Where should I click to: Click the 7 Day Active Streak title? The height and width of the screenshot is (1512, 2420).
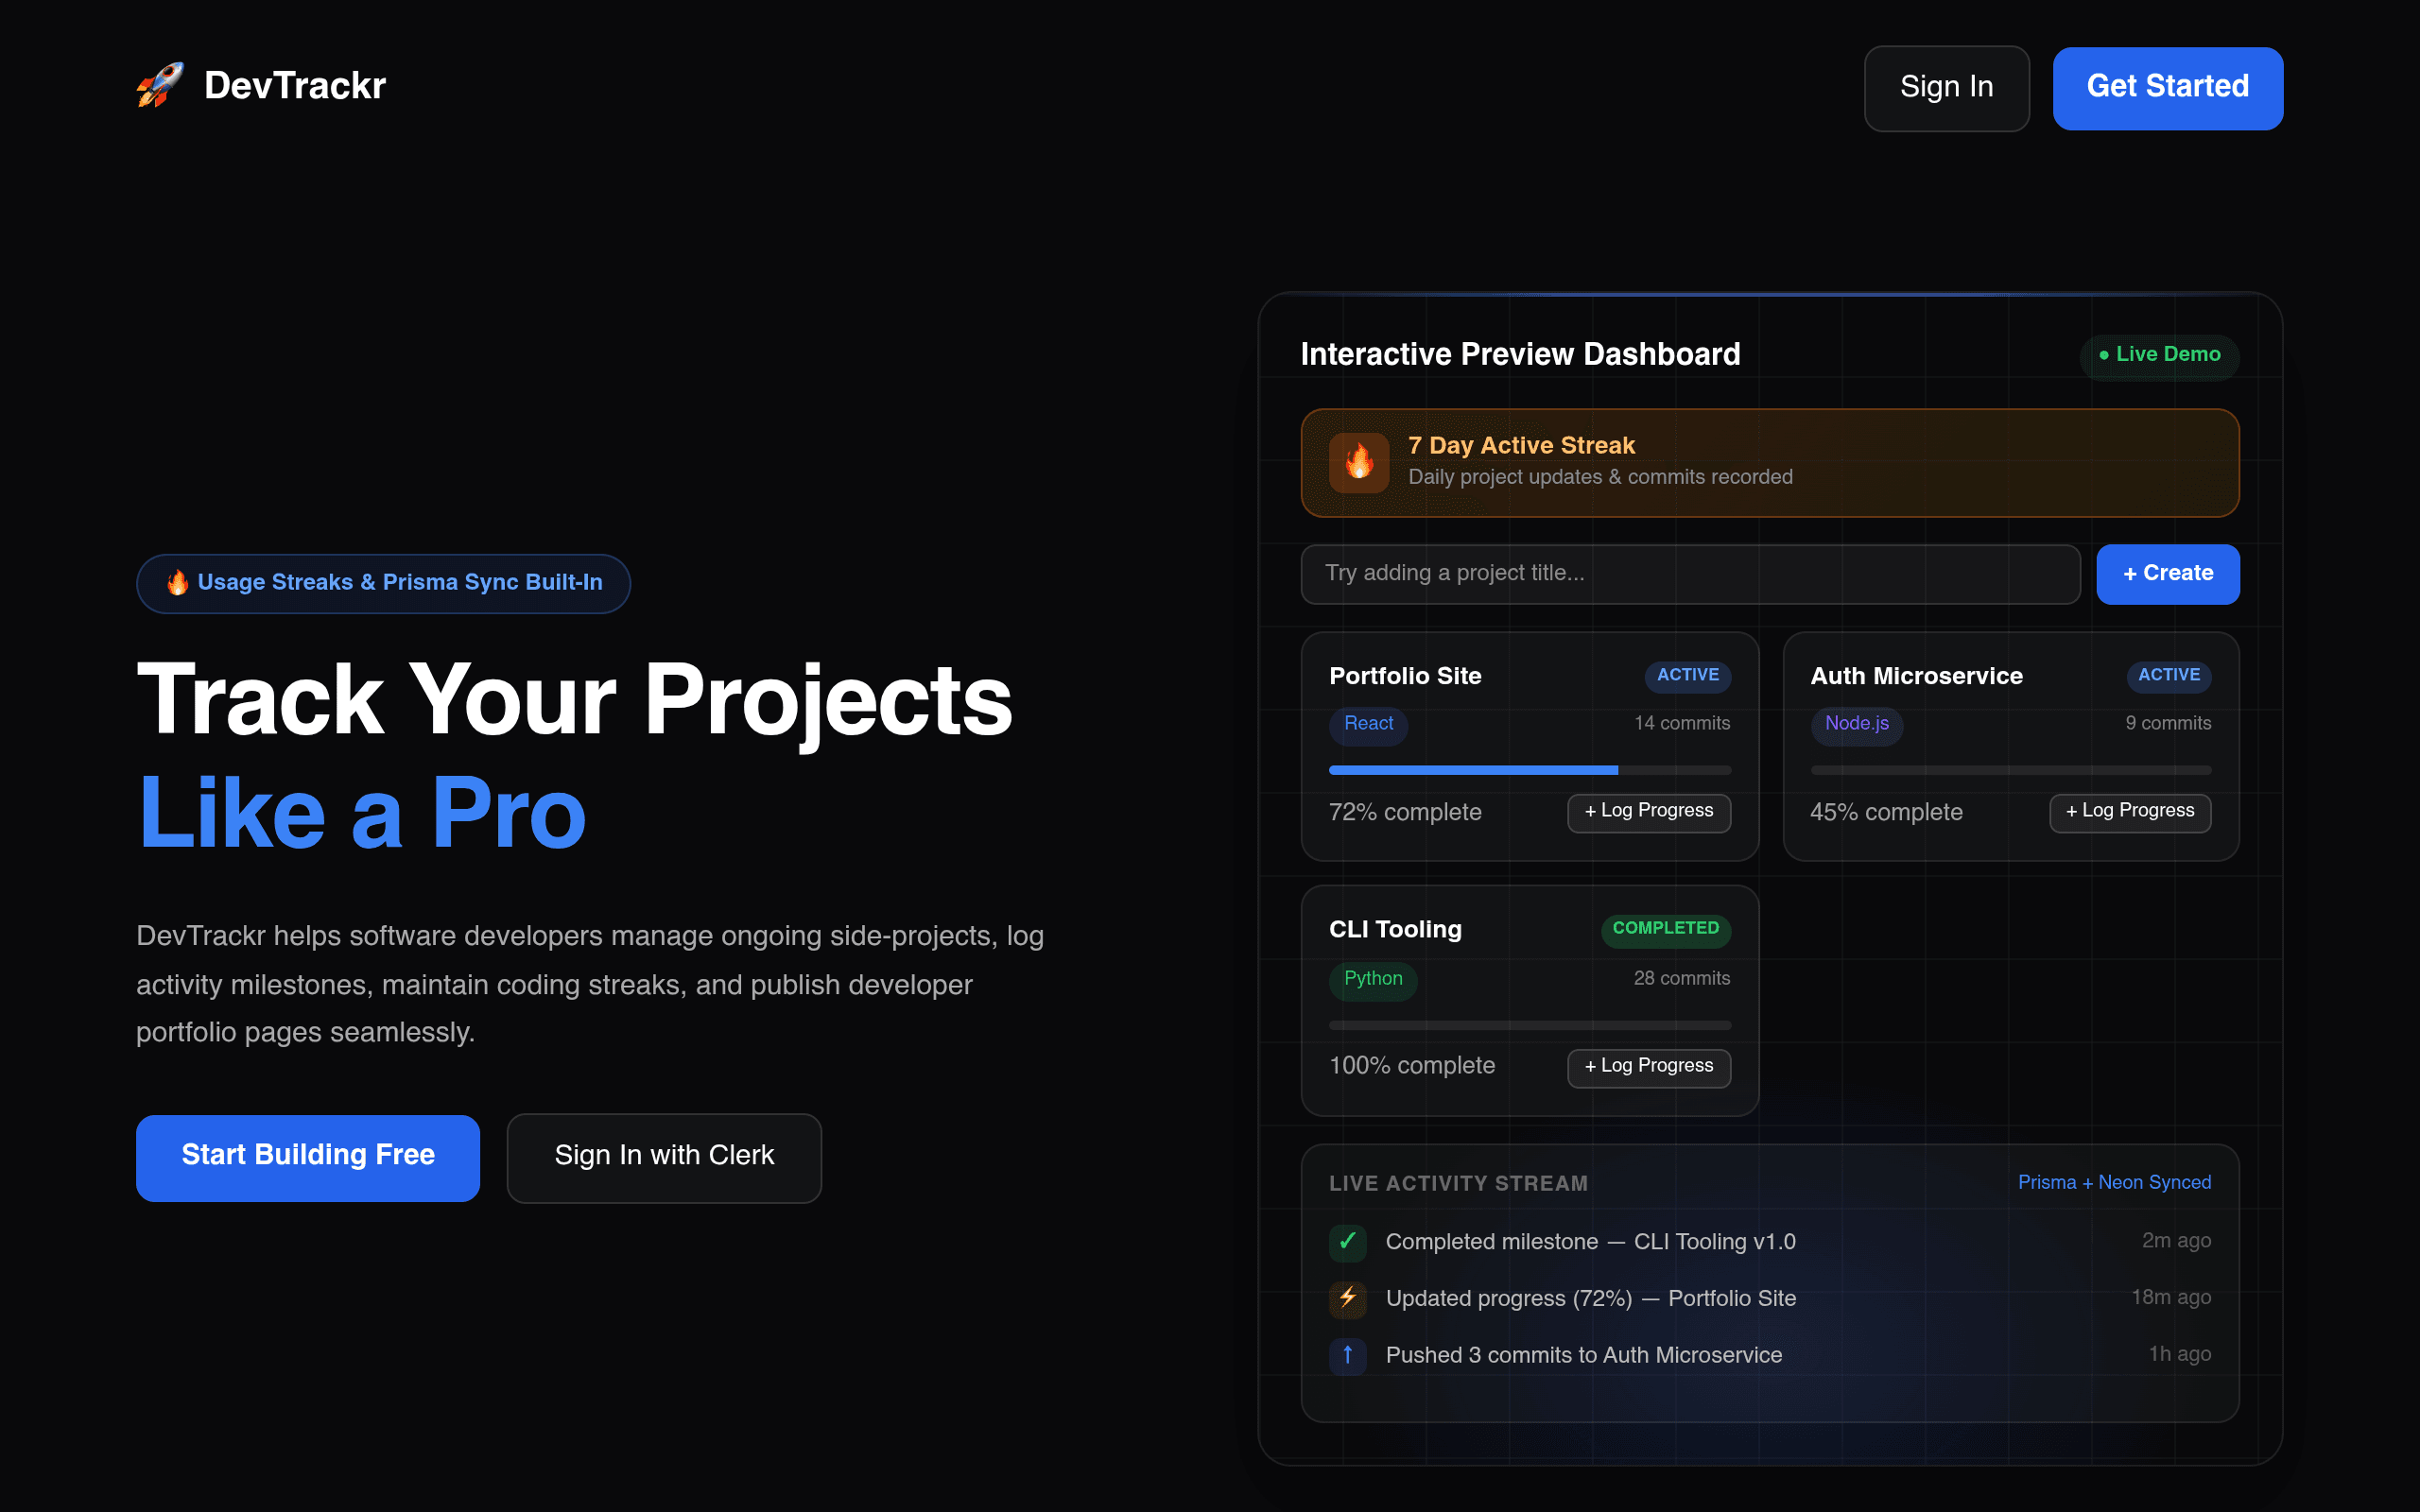pyautogui.click(x=1521, y=446)
